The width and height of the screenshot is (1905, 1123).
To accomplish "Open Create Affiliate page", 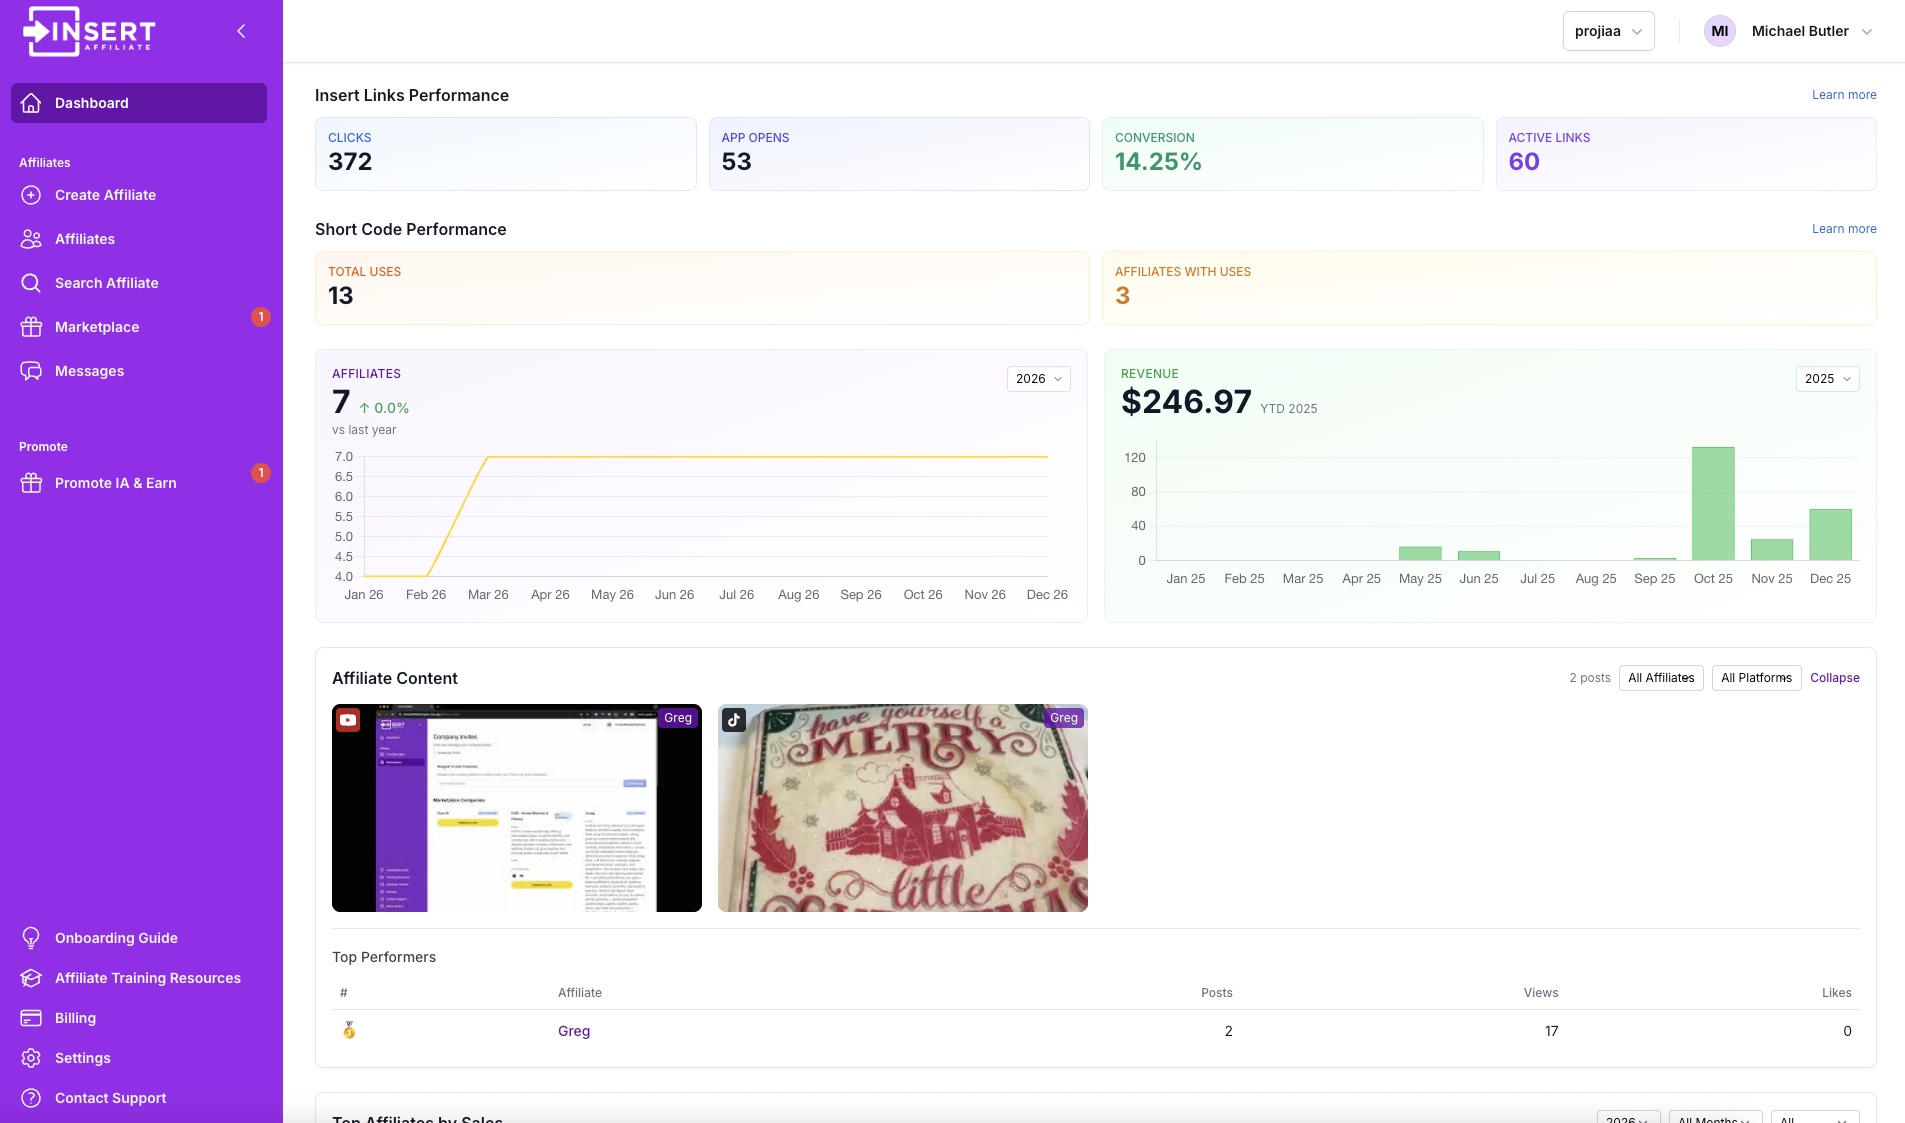I will [x=139, y=195].
